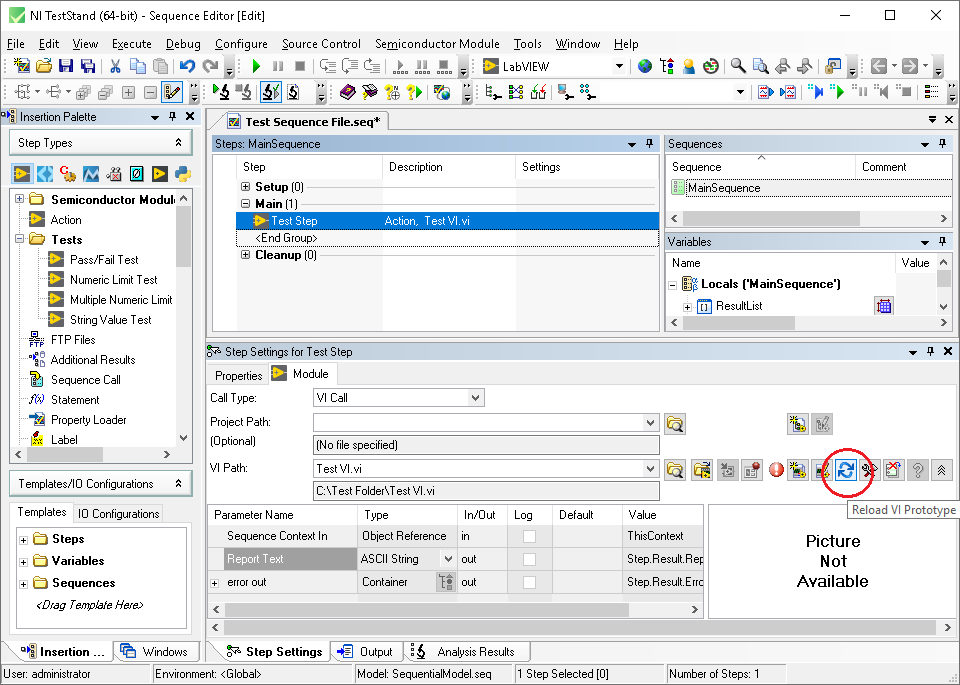Switch to the Output tab
The width and height of the screenshot is (960, 685).
click(367, 652)
